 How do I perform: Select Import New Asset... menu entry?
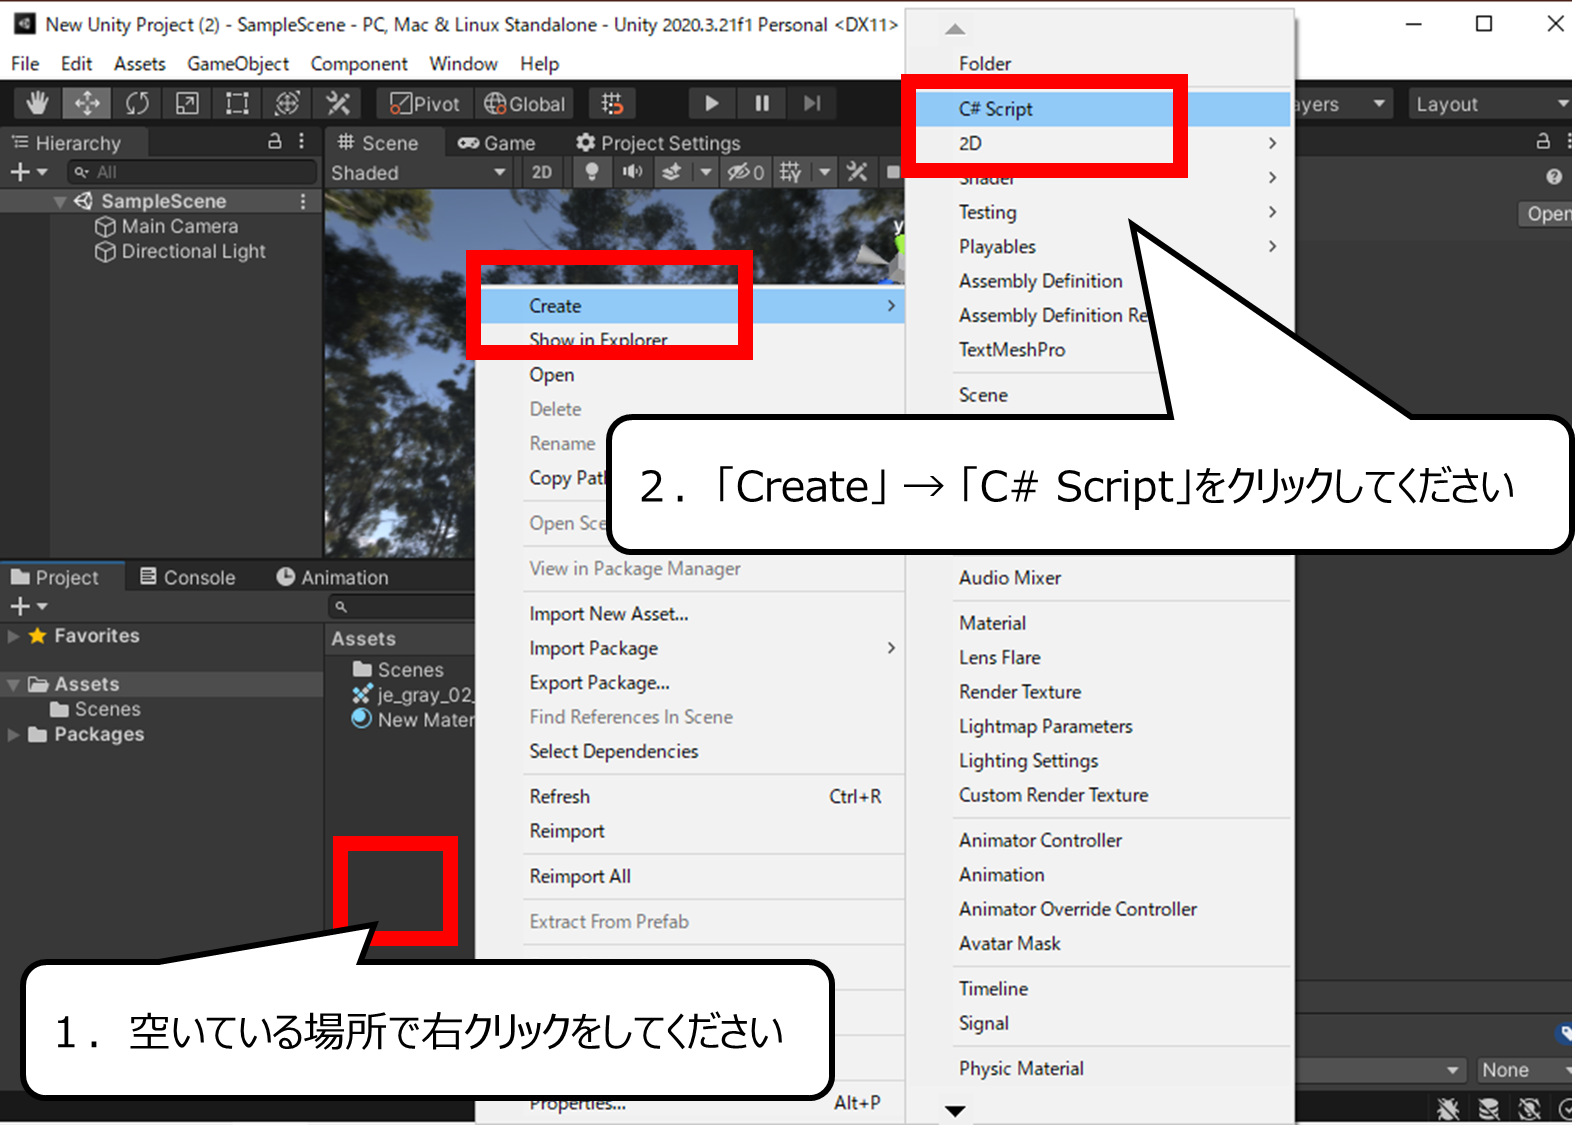[x=608, y=614]
